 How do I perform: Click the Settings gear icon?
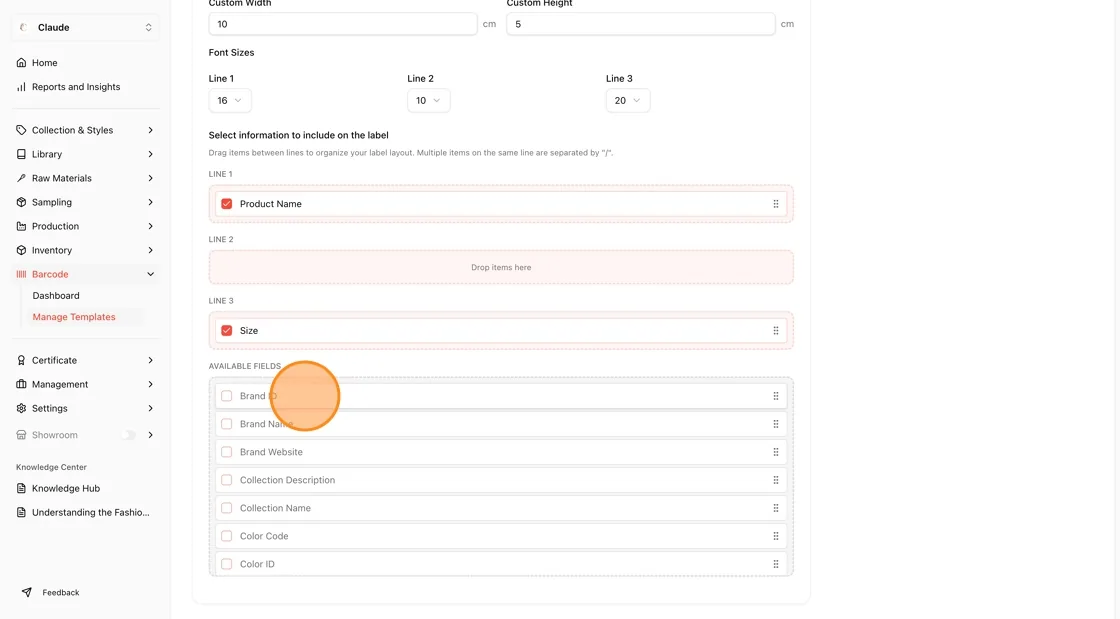point(21,408)
